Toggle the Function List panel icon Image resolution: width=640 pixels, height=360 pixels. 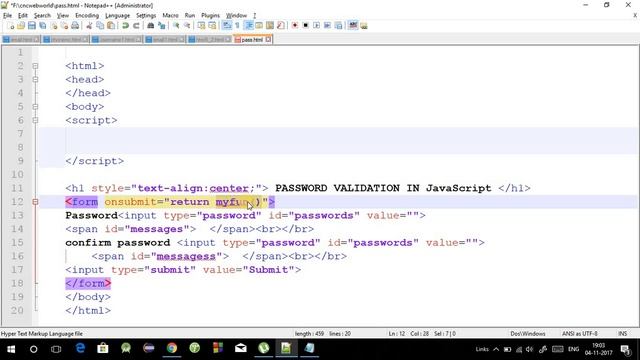pos(281,26)
